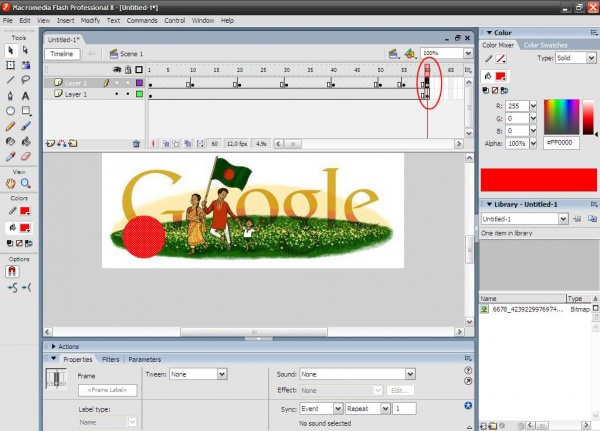Switch to the Filters tab
The width and height of the screenshot is (600, 431).
pos(110,359)
